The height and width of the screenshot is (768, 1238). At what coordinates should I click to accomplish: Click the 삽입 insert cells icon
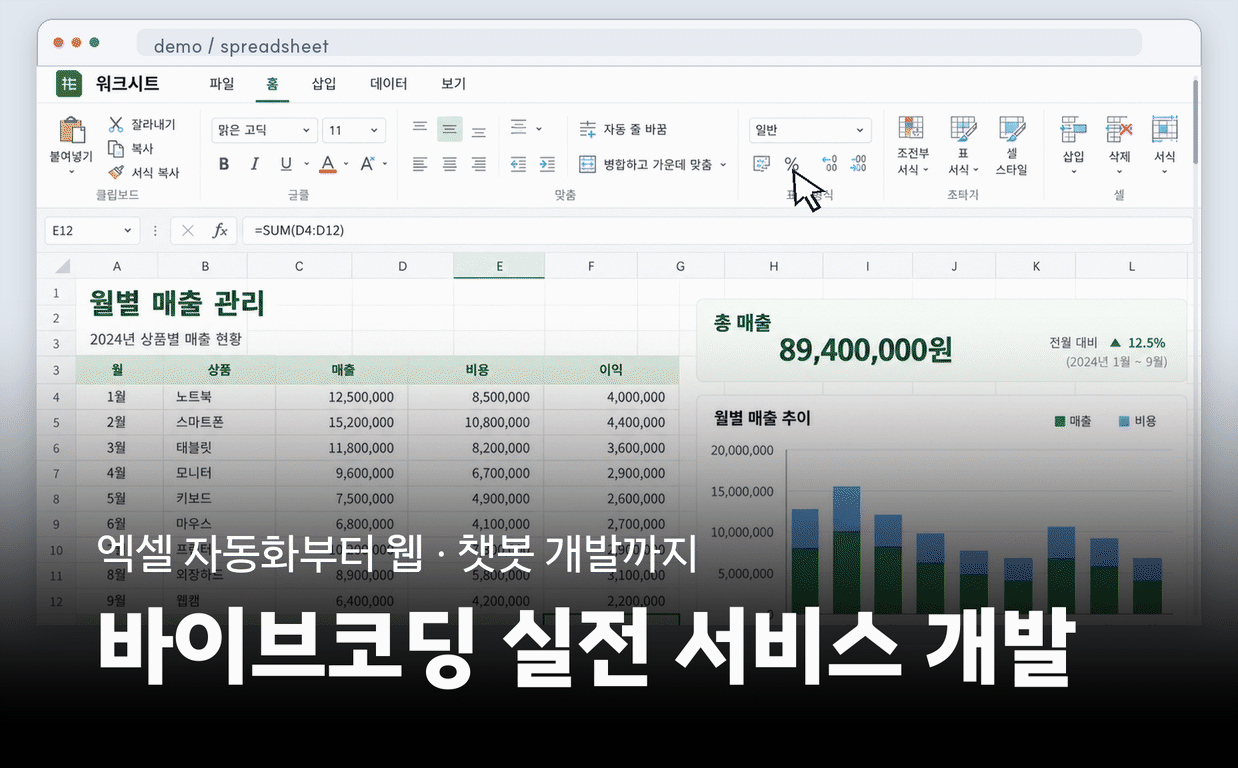tap(1073, 128)
